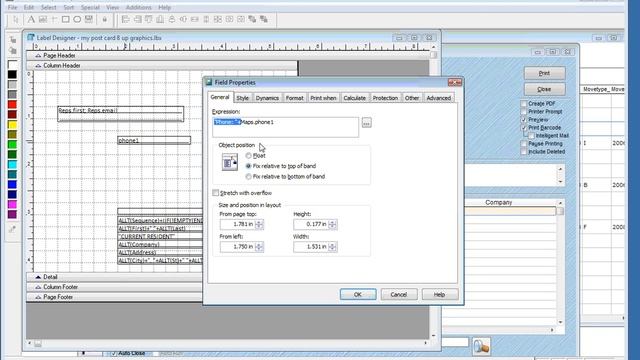Click Center Vertically layout icon
Image resolution: width=640 pixels, height=360 pixels.
(x=241, y=19)
